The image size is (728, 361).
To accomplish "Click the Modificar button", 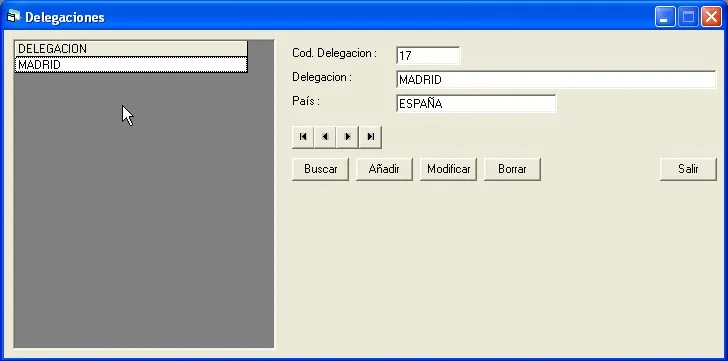I will point(448,169).
